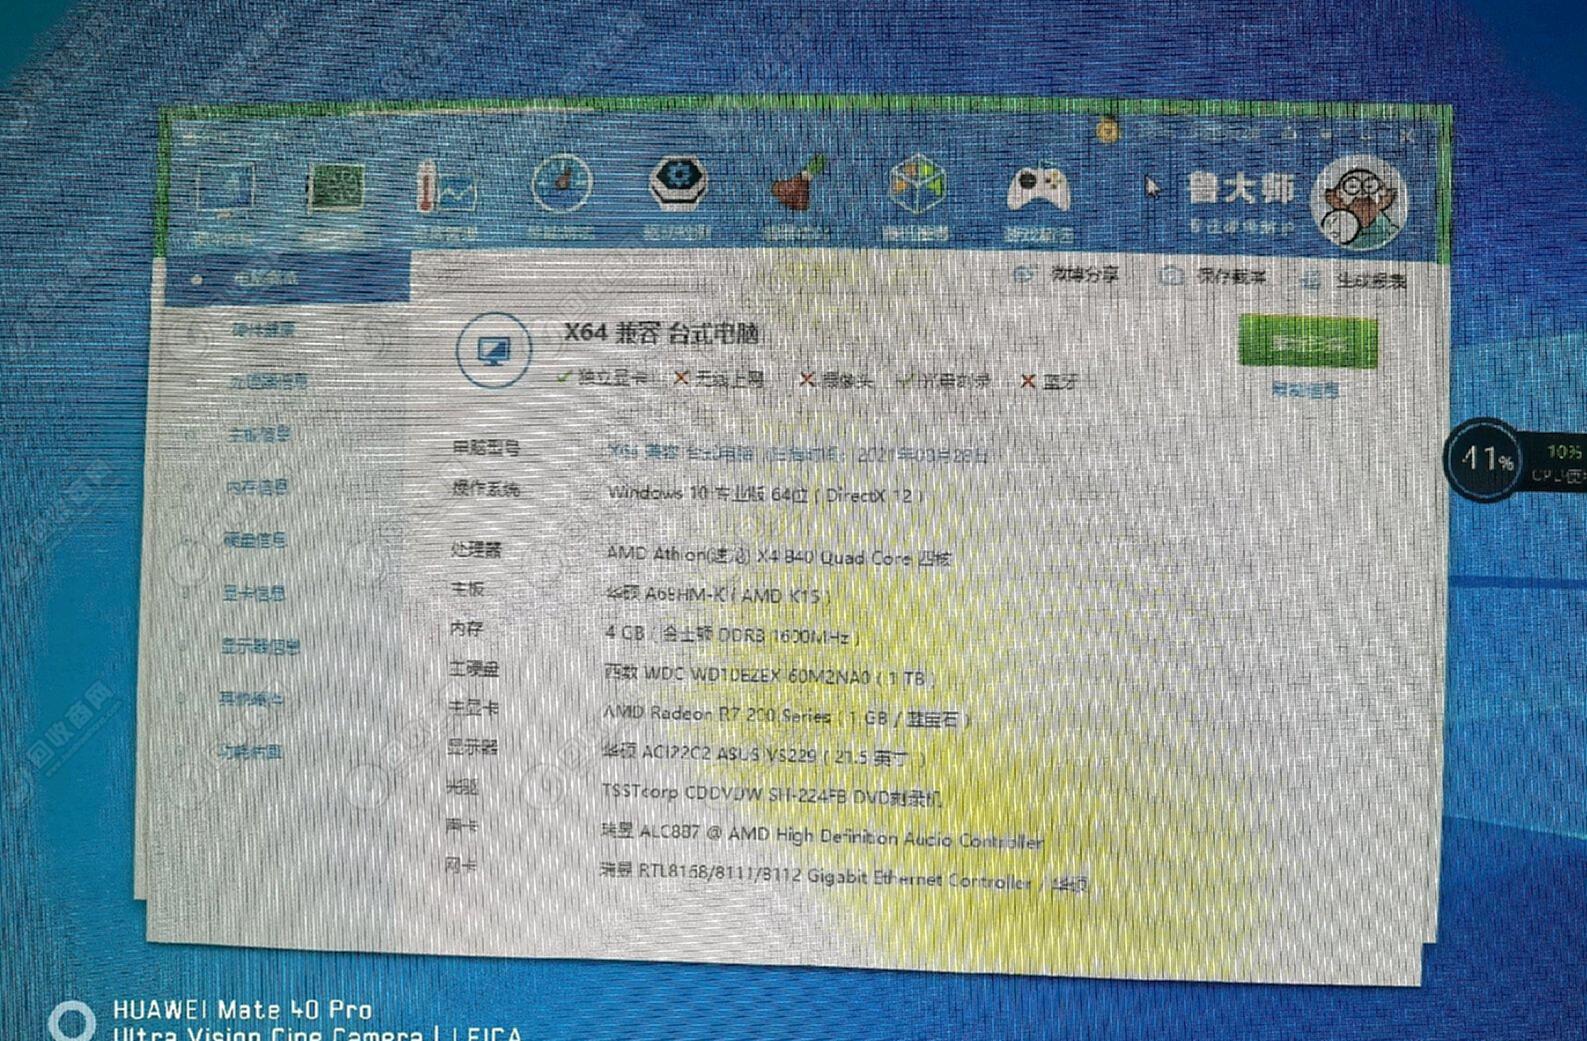
Task: Click 生成报表 generate report link
Action: click(1354, 281)
